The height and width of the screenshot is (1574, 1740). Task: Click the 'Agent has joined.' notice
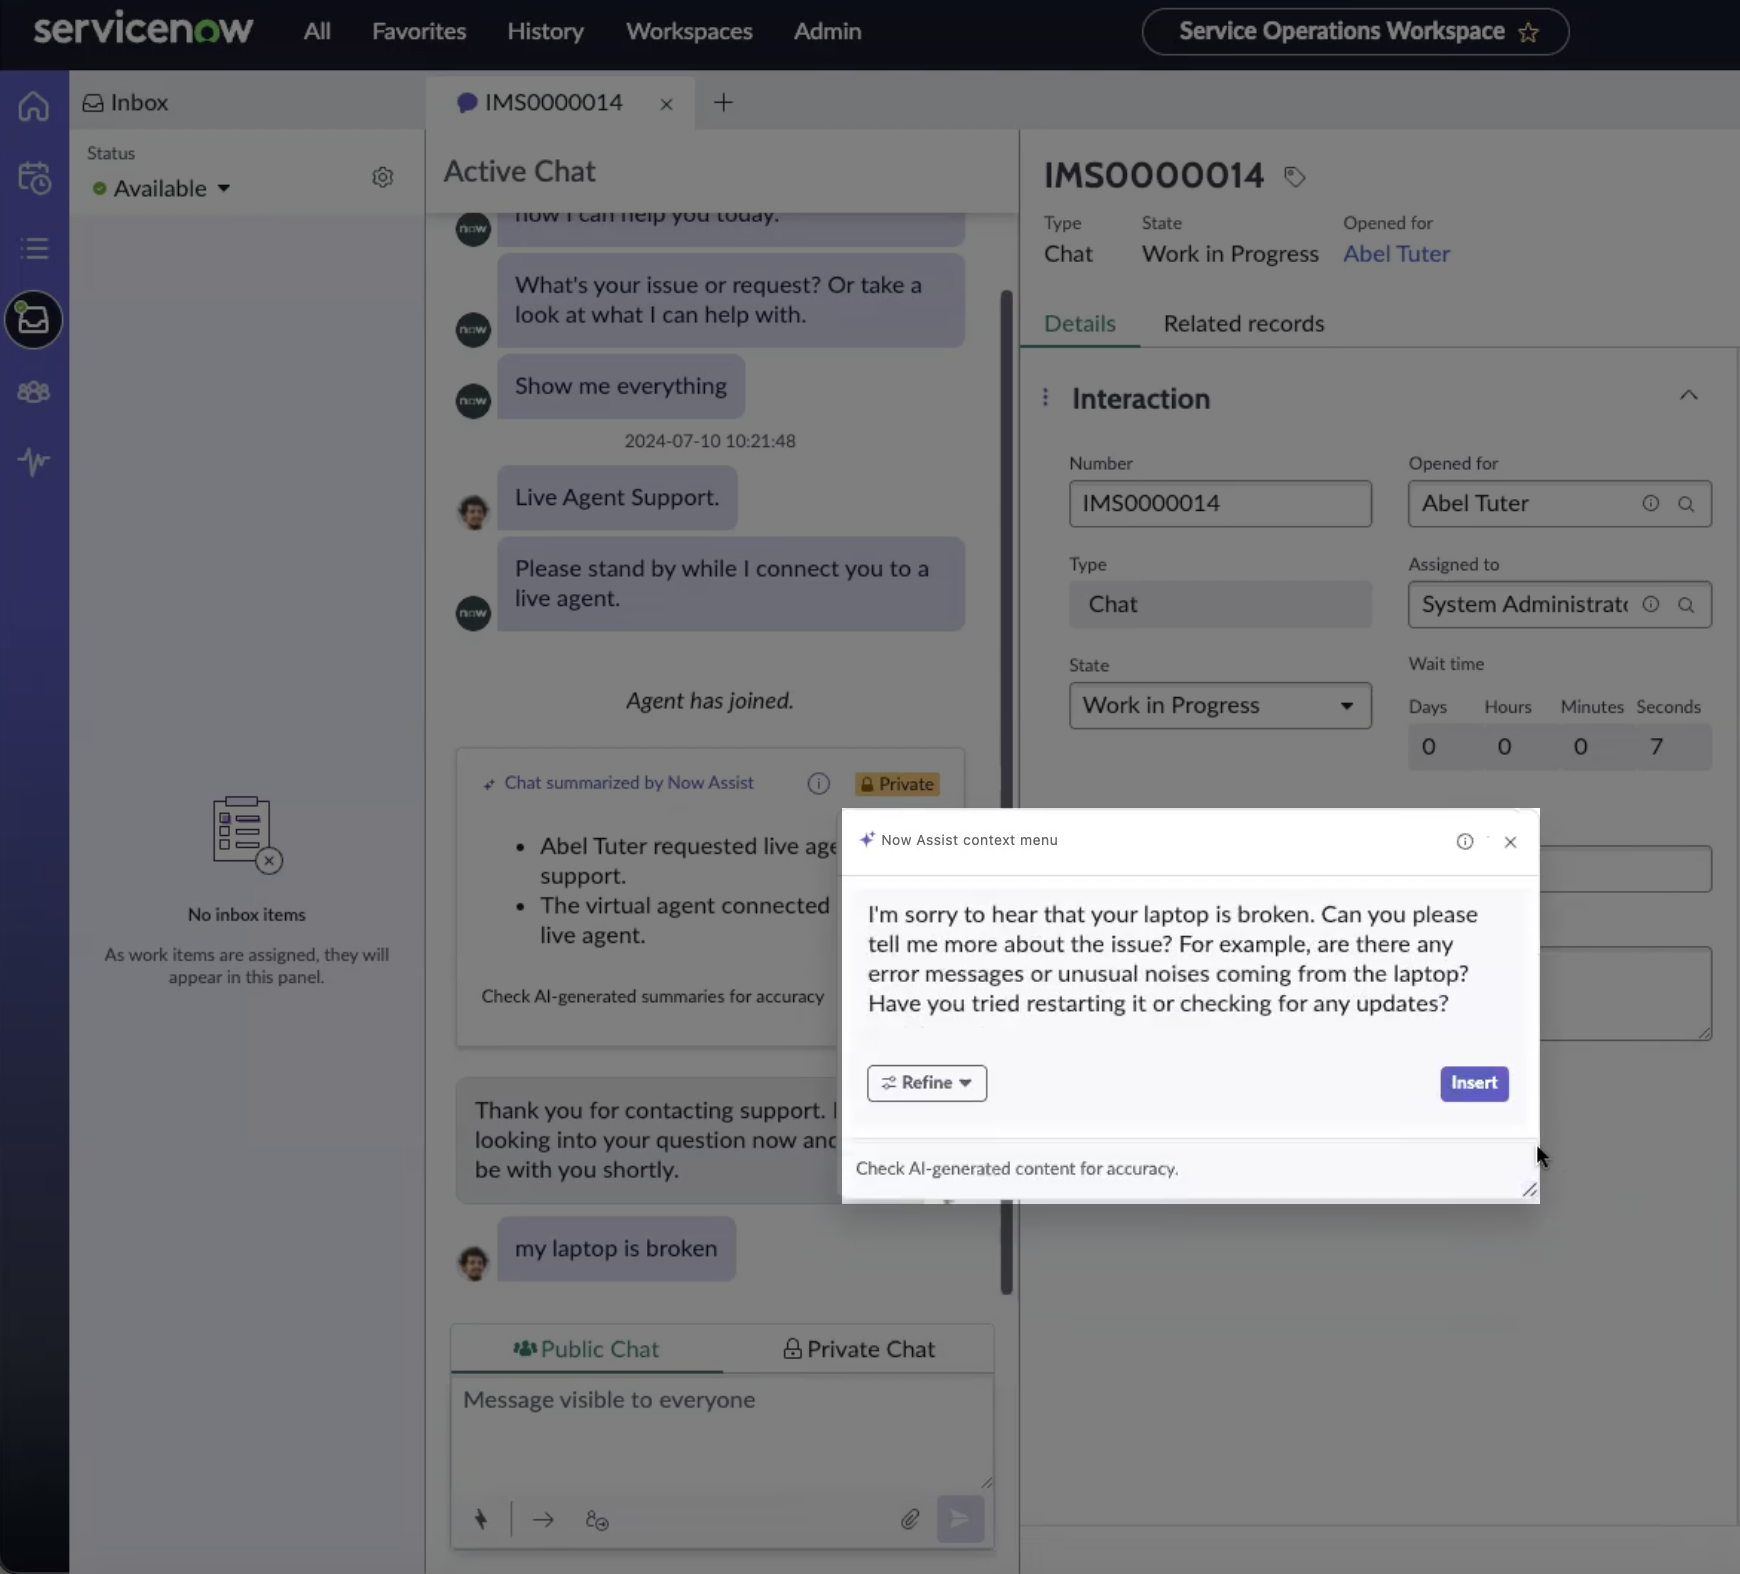pos(710,701)
